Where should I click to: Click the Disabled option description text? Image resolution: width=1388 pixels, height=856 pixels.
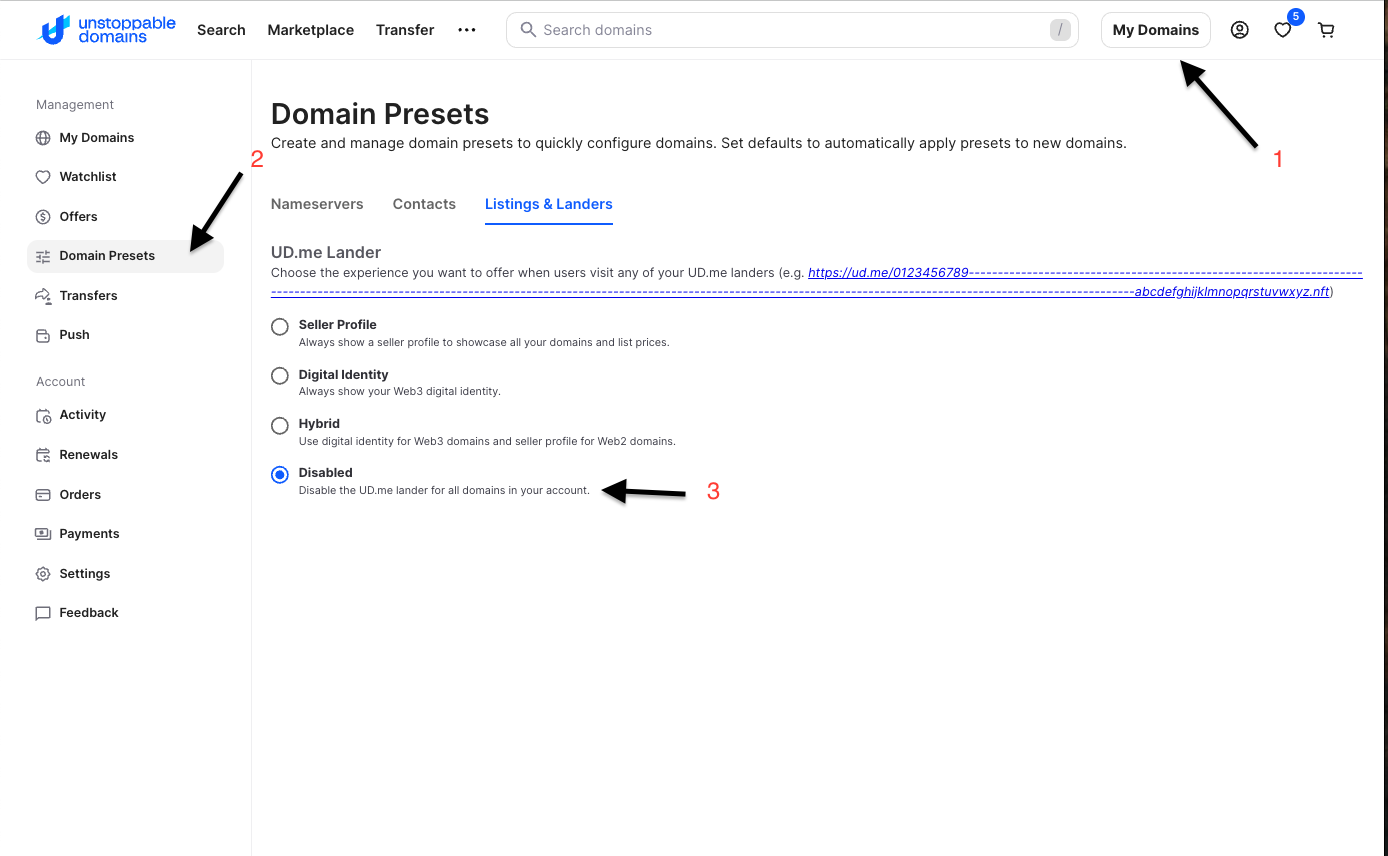tap(445, 490)
